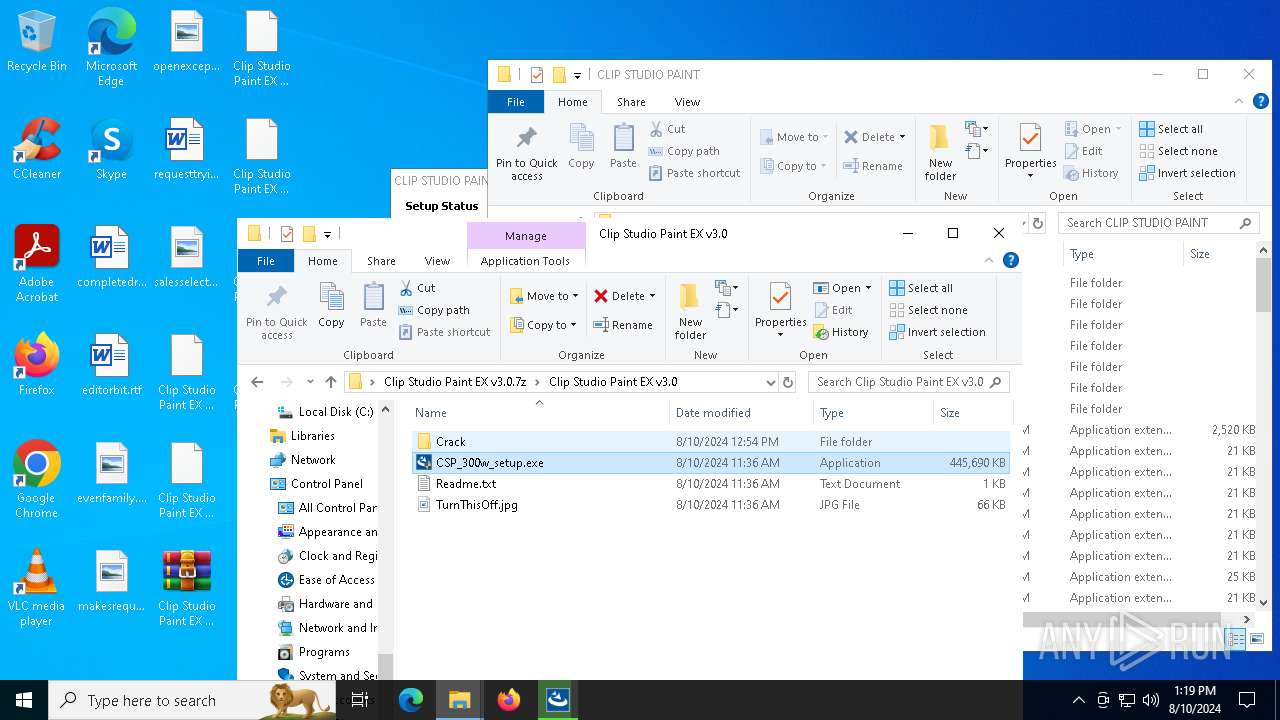Expand Properties dropdown in CLIP STUDIO PAINT window
Image resolution: width=1280 pixels, height=720 pixels.
pos(1030,176)
